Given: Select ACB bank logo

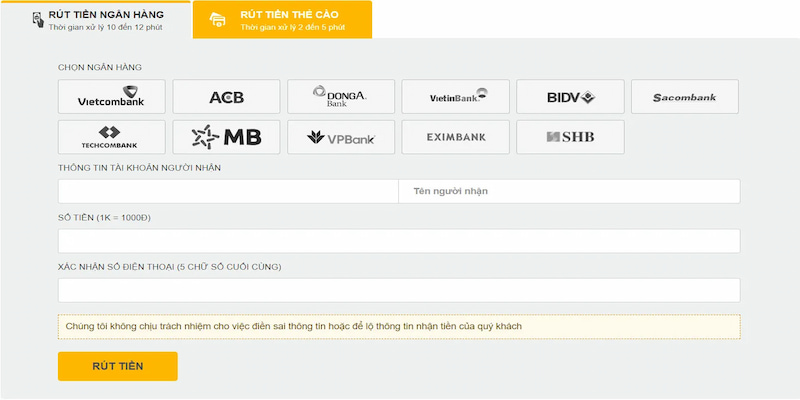Looking at the screenshot, I should [226, 96].
